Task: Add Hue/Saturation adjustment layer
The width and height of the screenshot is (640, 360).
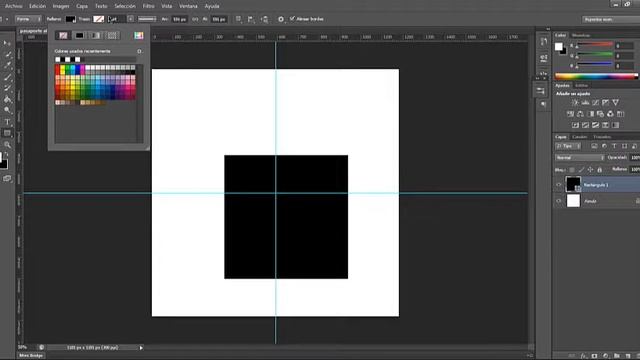Action: pyautogui.click(x=570, y=114)
